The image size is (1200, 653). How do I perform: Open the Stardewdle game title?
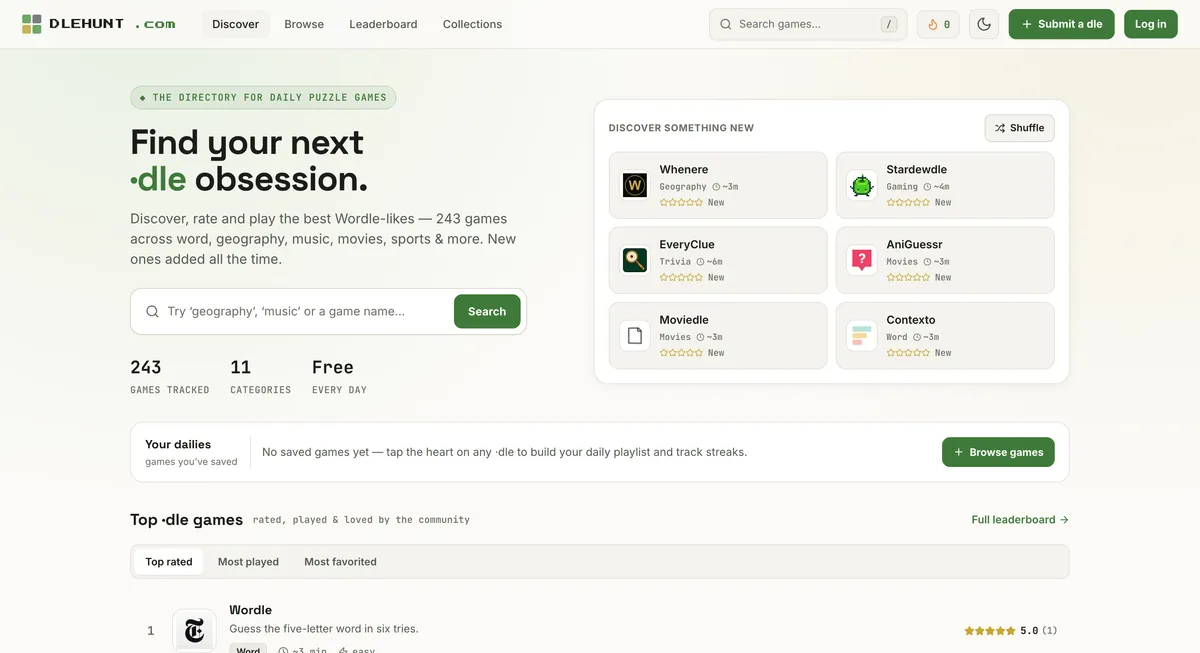[x=916, y=170]
